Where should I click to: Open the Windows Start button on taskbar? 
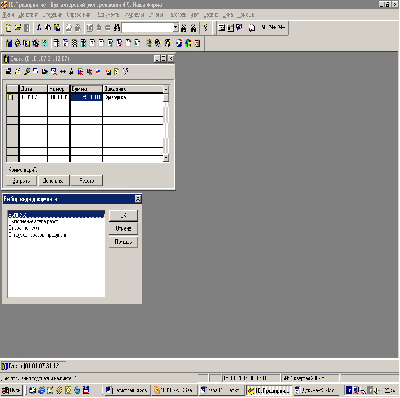11,390
